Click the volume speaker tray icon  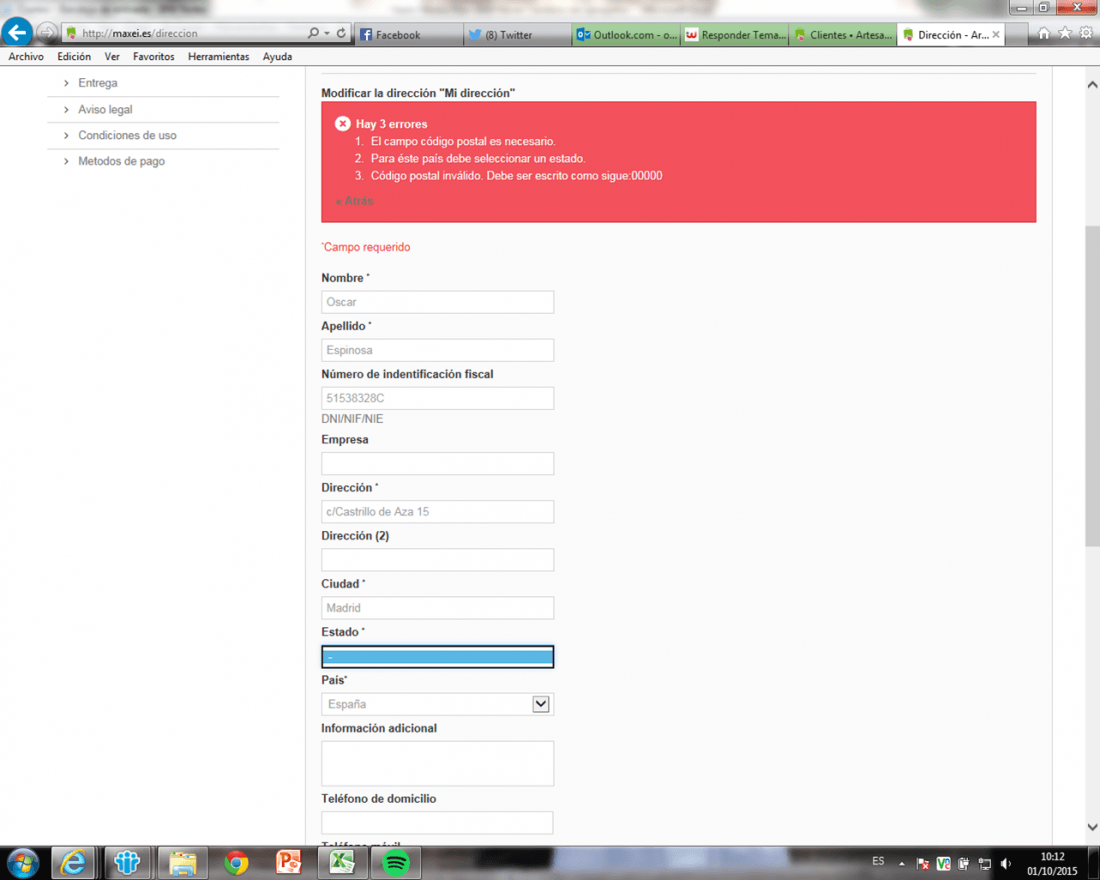(1006, 864)
